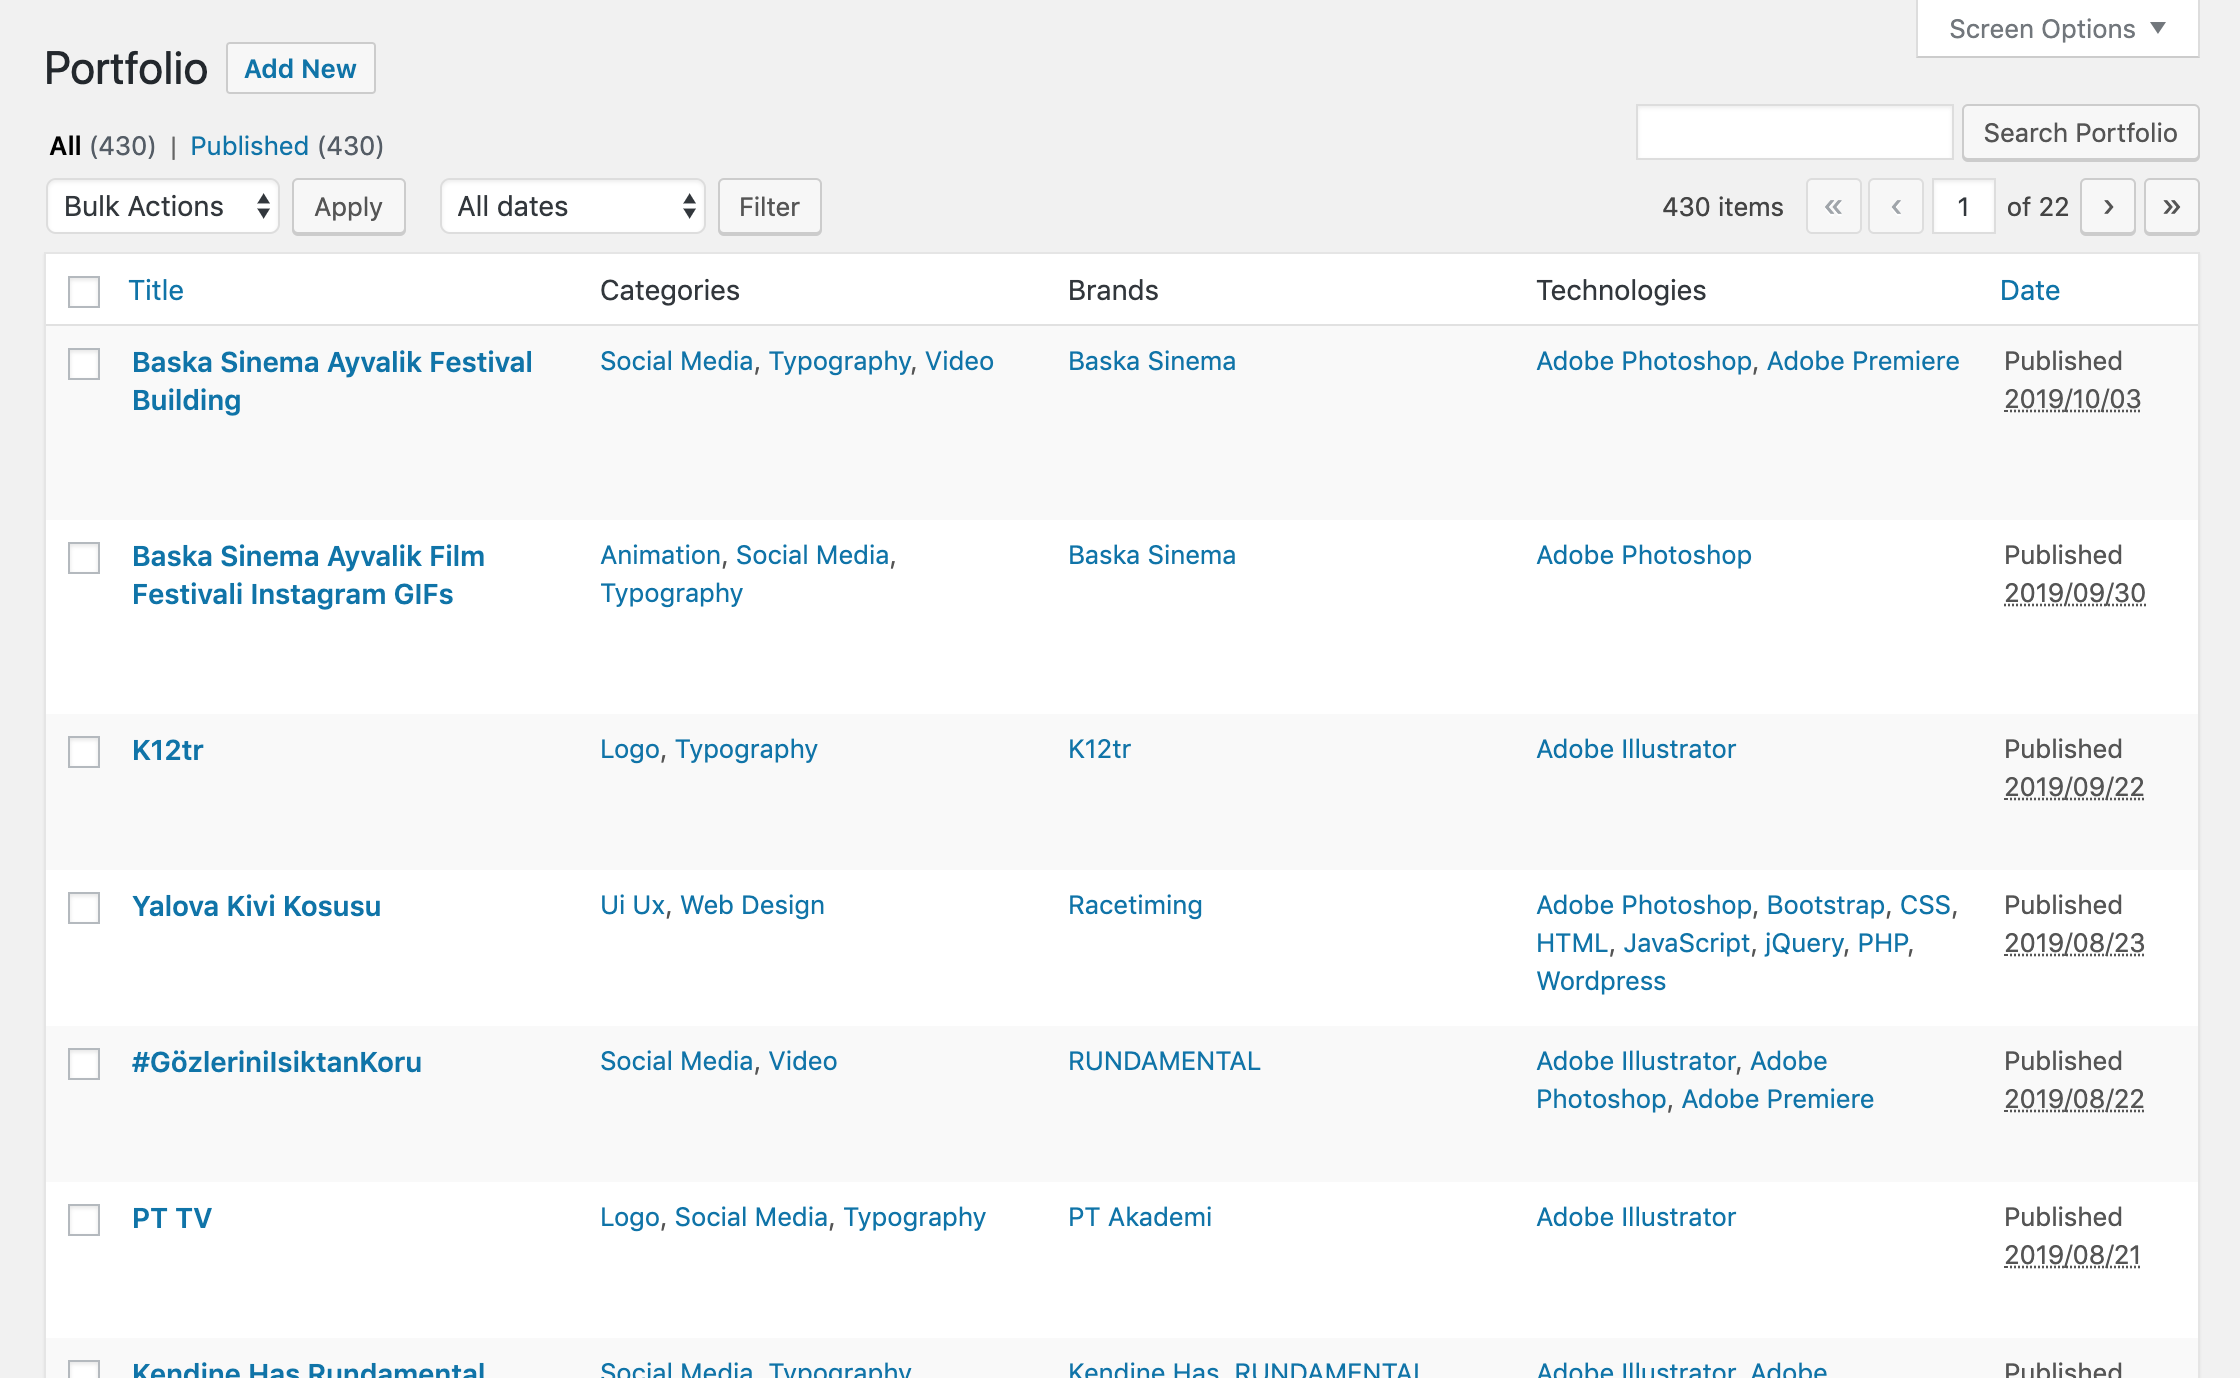Focus the portfolio search input field

1794,133
